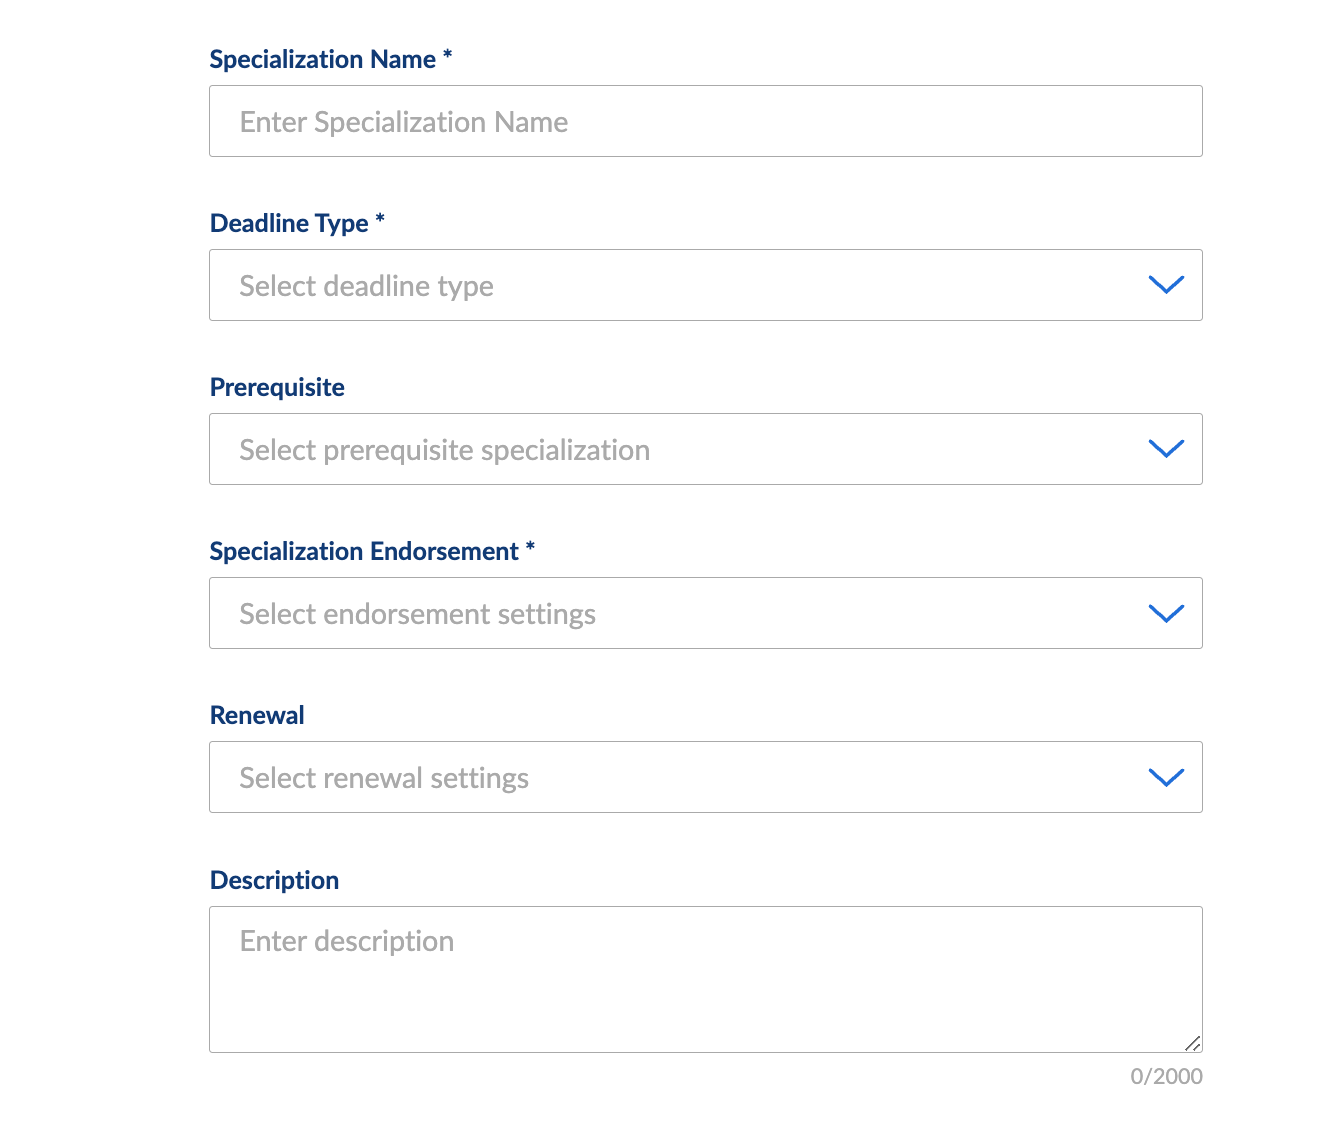Click the Description textarea resize handle

[1192, 1043]
